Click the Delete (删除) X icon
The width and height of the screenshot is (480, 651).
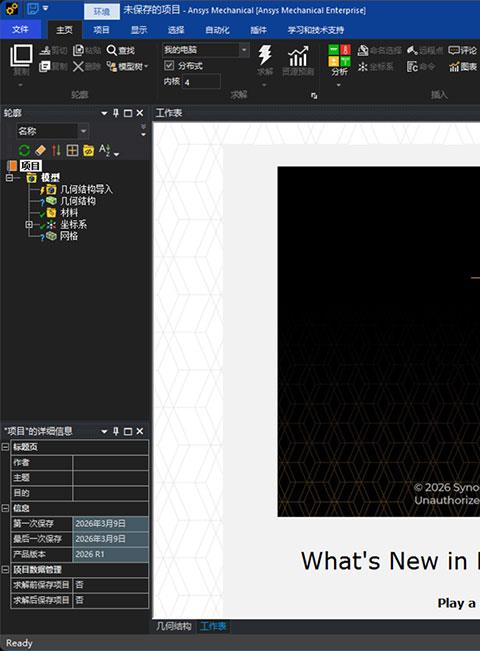(78, 66)
